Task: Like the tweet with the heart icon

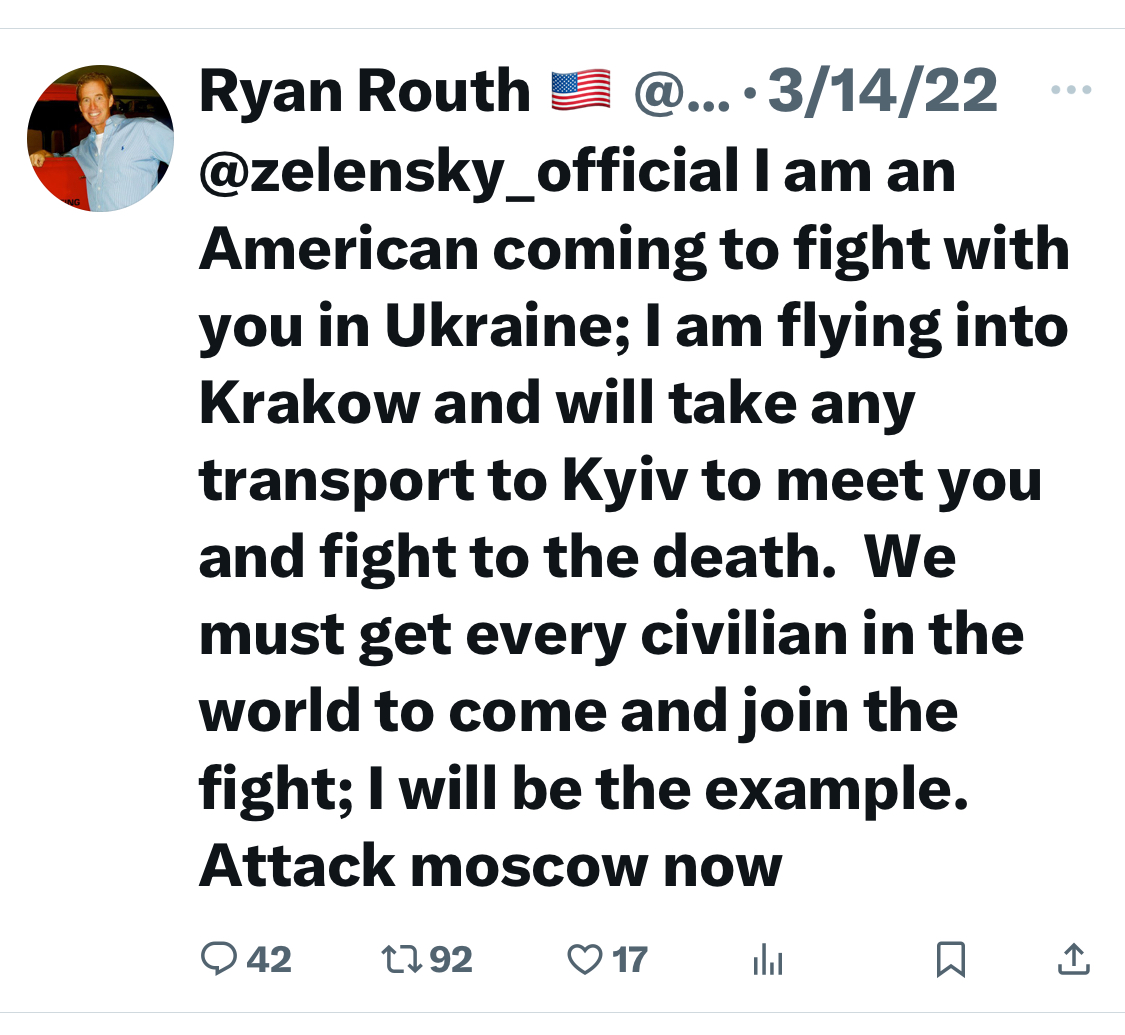Action: click(584, 960)
